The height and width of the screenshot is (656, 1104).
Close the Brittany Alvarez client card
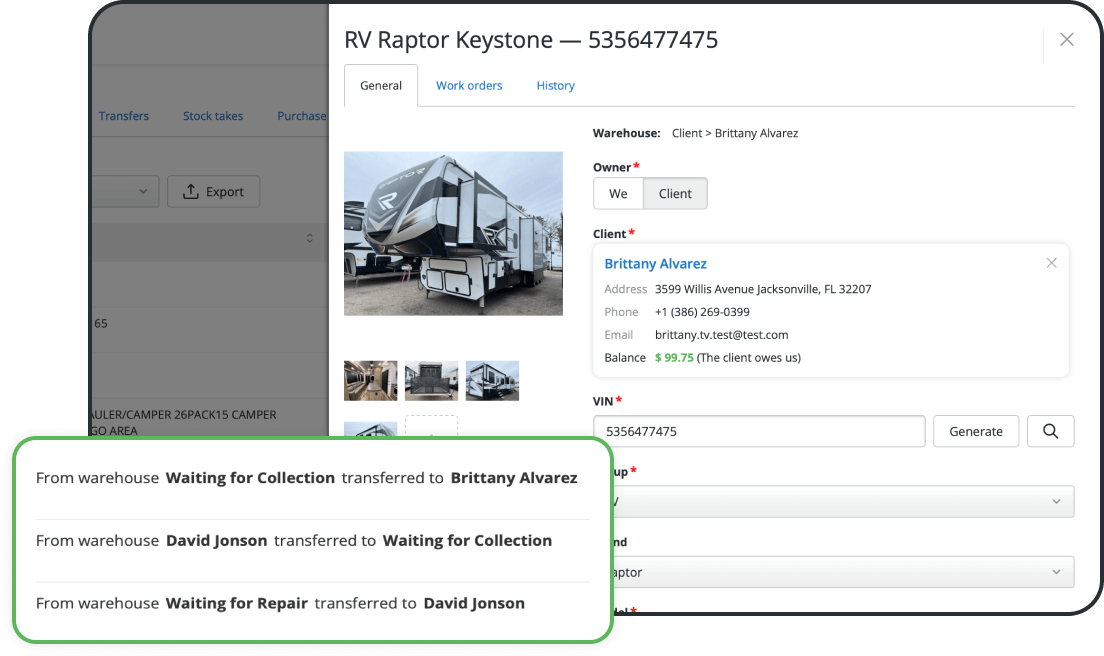pos(1051,262)
